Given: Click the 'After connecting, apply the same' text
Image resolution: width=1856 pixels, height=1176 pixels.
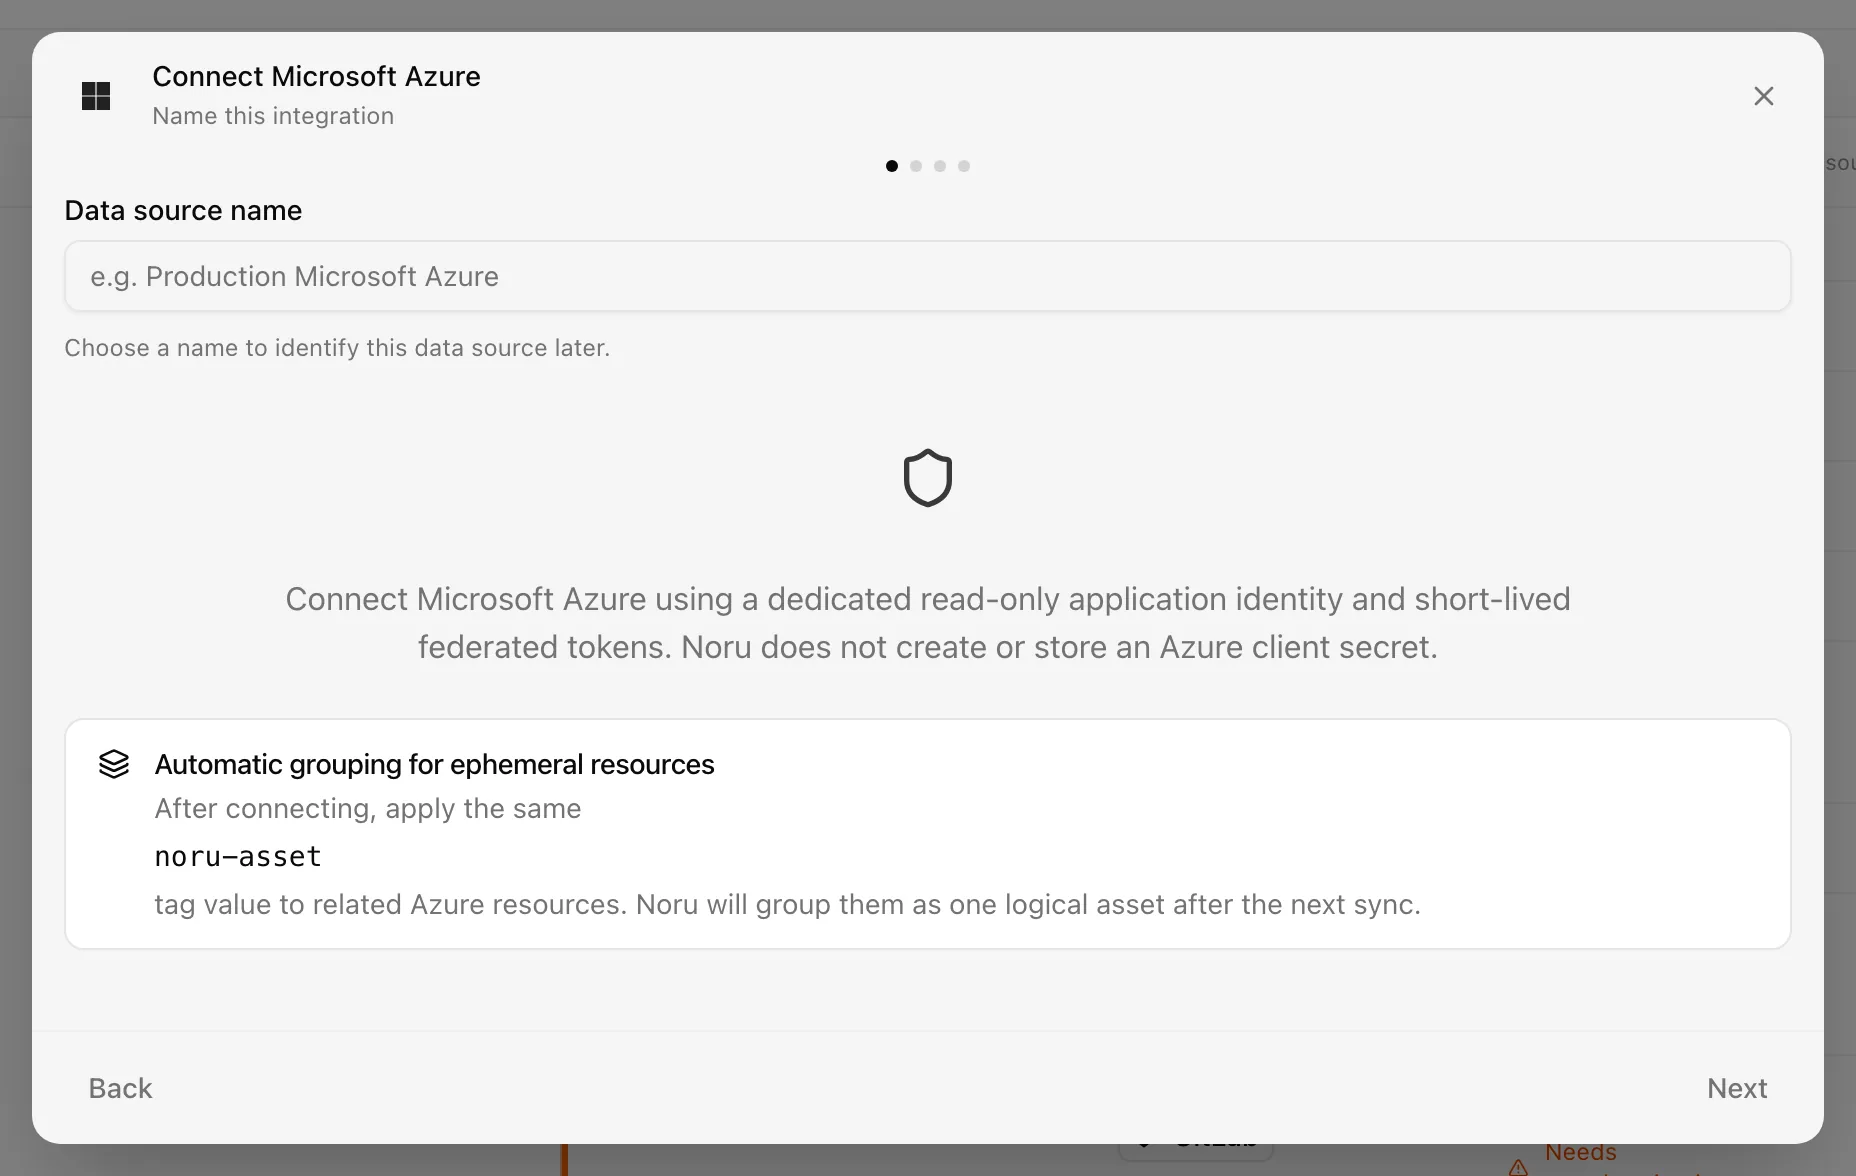Looking at the screenshot, I should pyautogui.click(x=368, y=808).
